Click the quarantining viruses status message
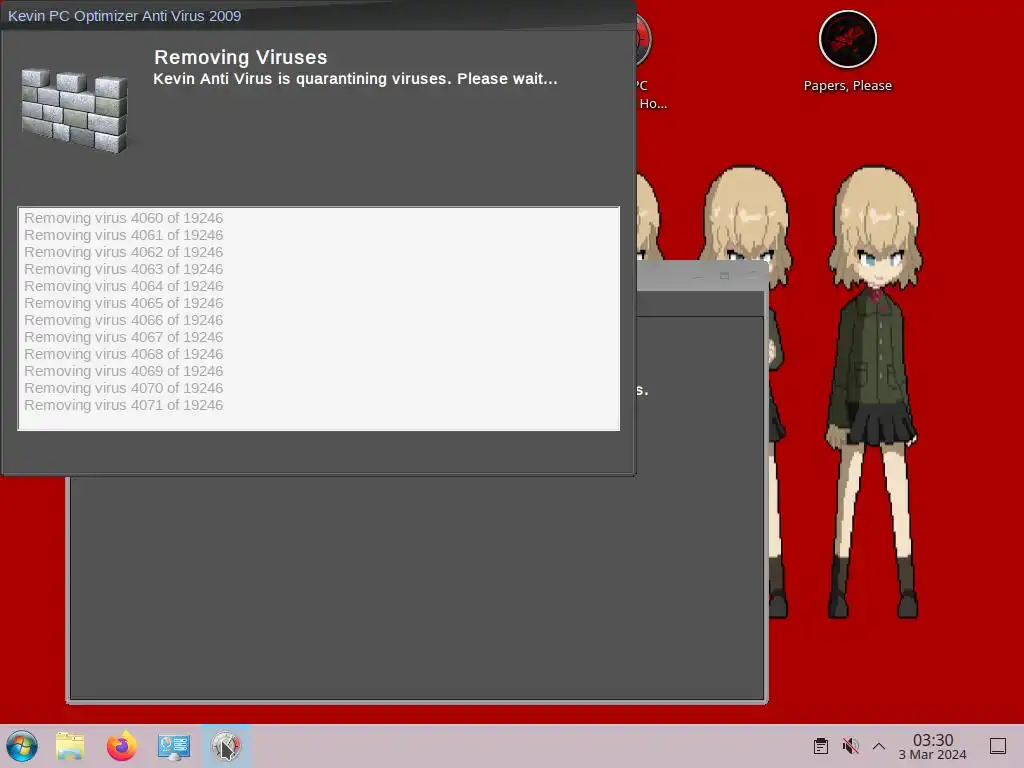Screen dimensions: 1024x768 click(355, 79)
